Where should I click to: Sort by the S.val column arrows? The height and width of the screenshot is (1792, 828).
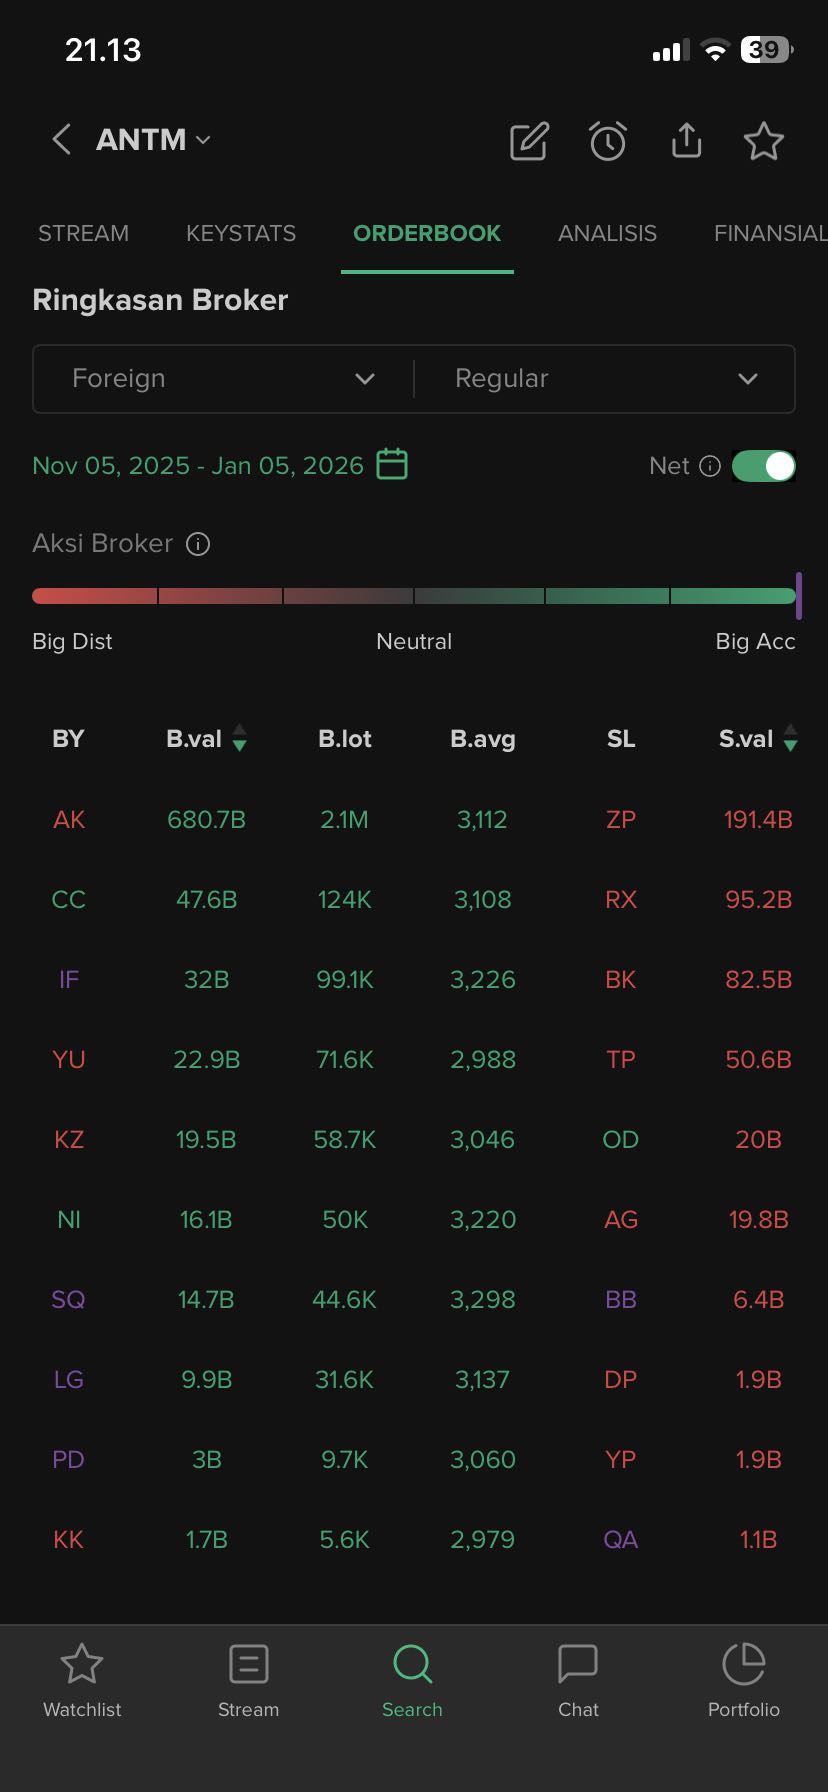click(x=791, y=739)
